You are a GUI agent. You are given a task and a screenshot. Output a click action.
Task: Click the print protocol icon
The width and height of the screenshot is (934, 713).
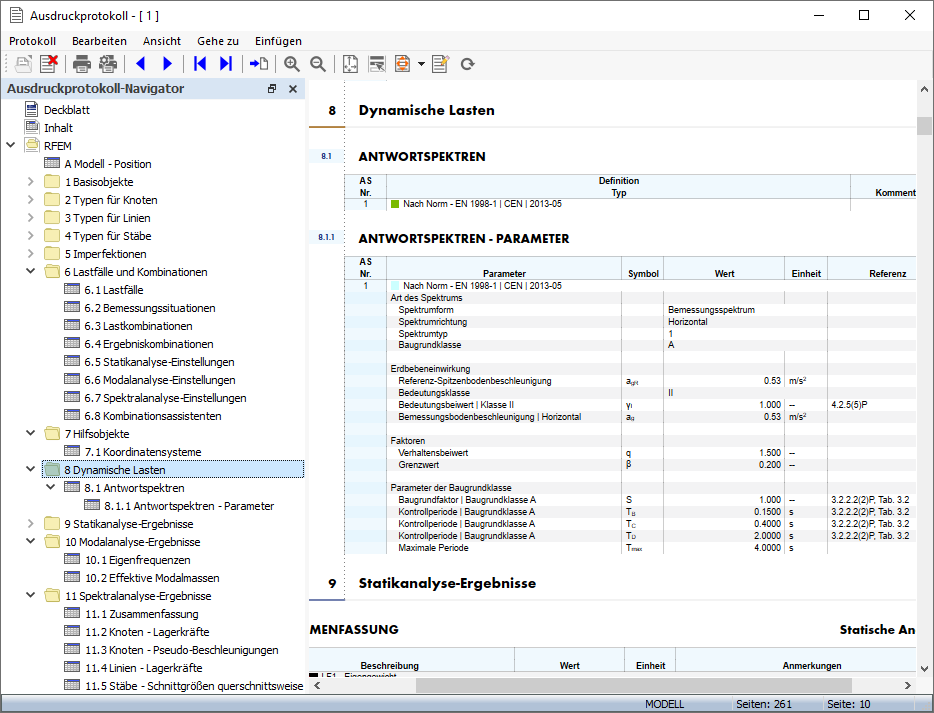[81, 64]
